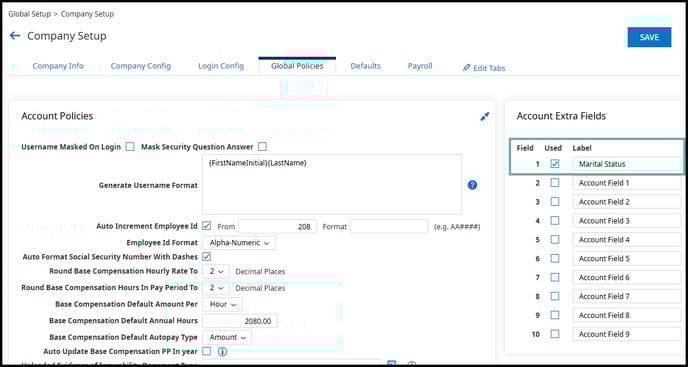
Task: Edit the Account Field 1 label
Action: [627, 183]
